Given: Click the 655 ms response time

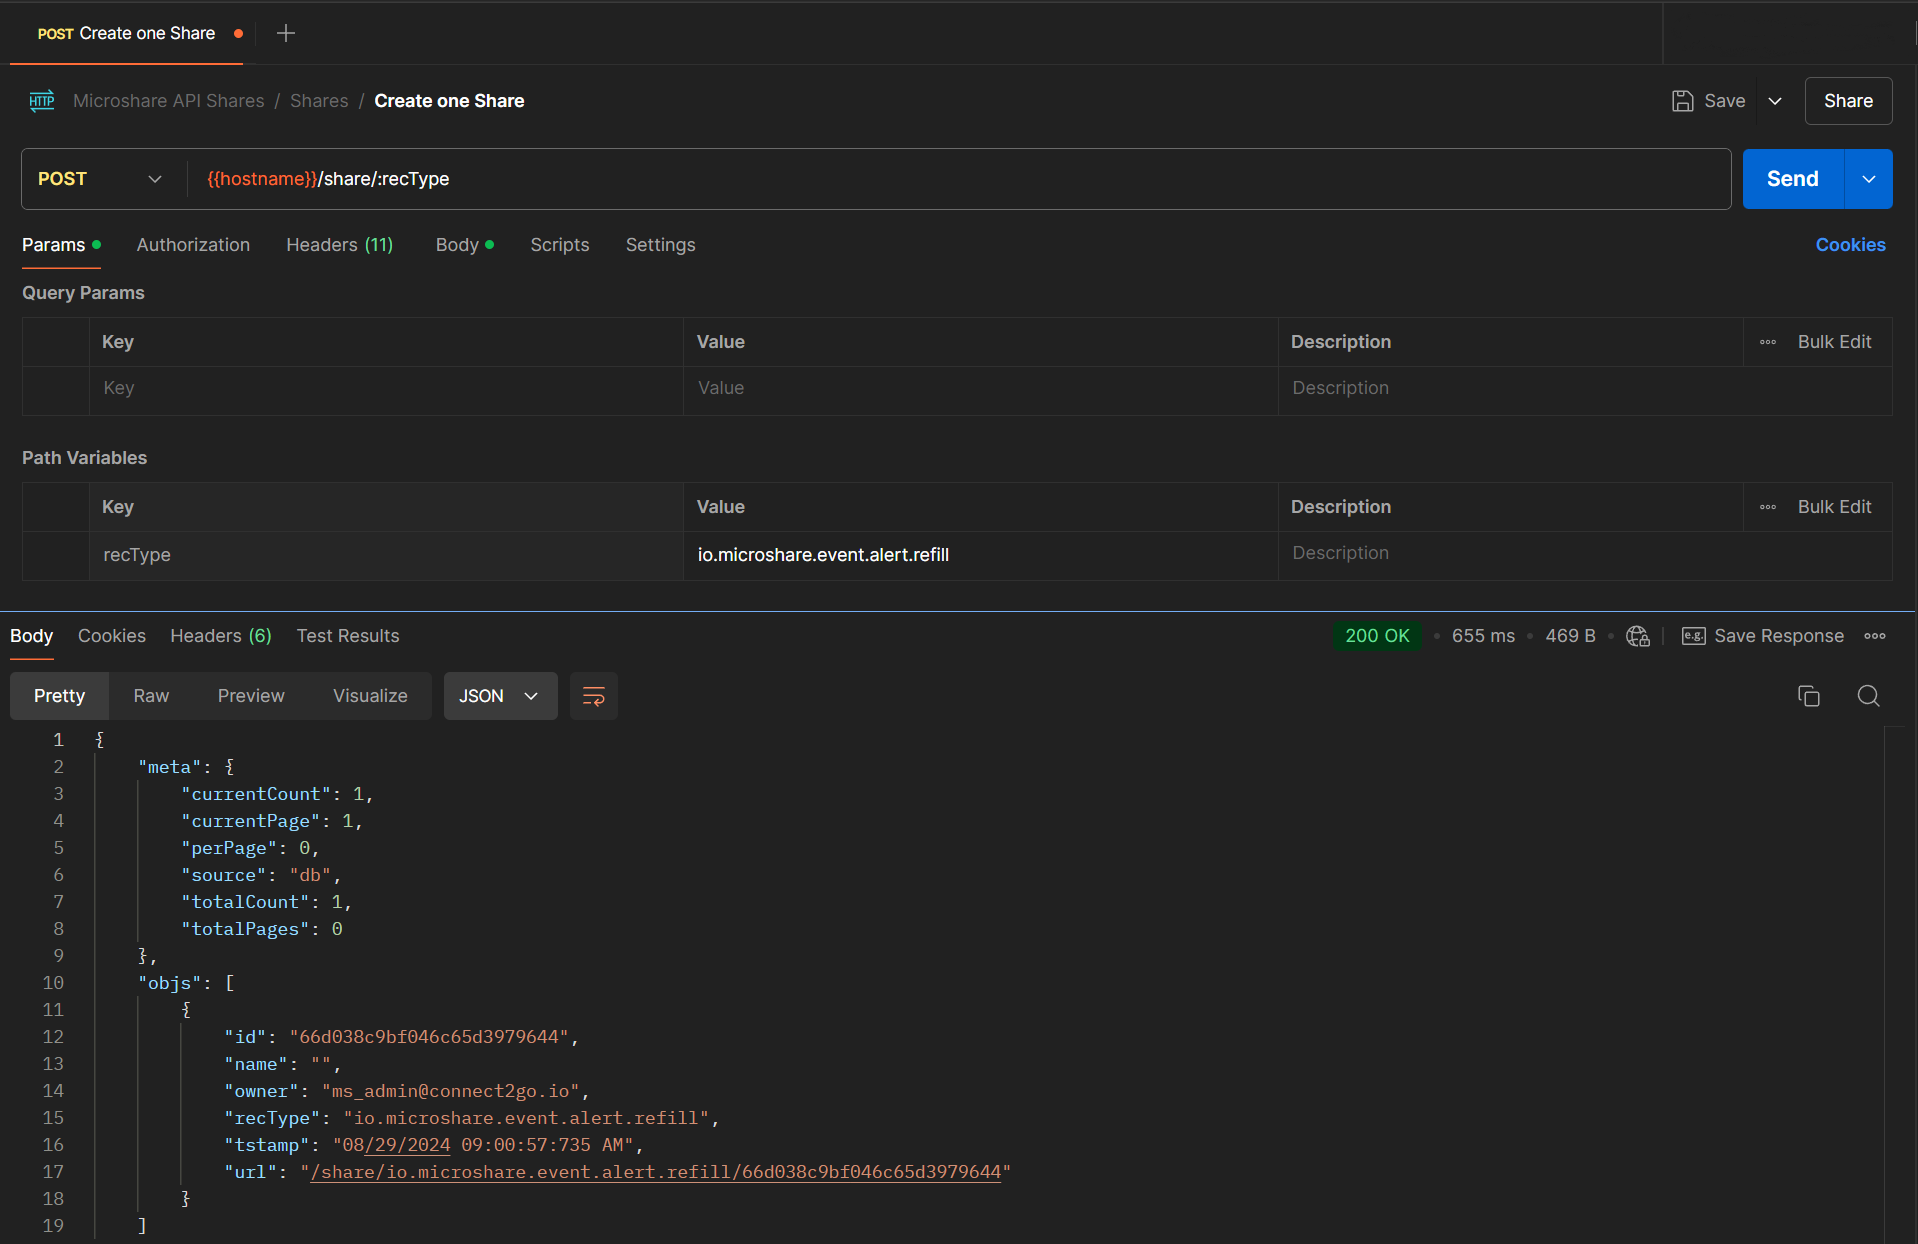Looking at the screenshot, I should (x=1483, y=636).
